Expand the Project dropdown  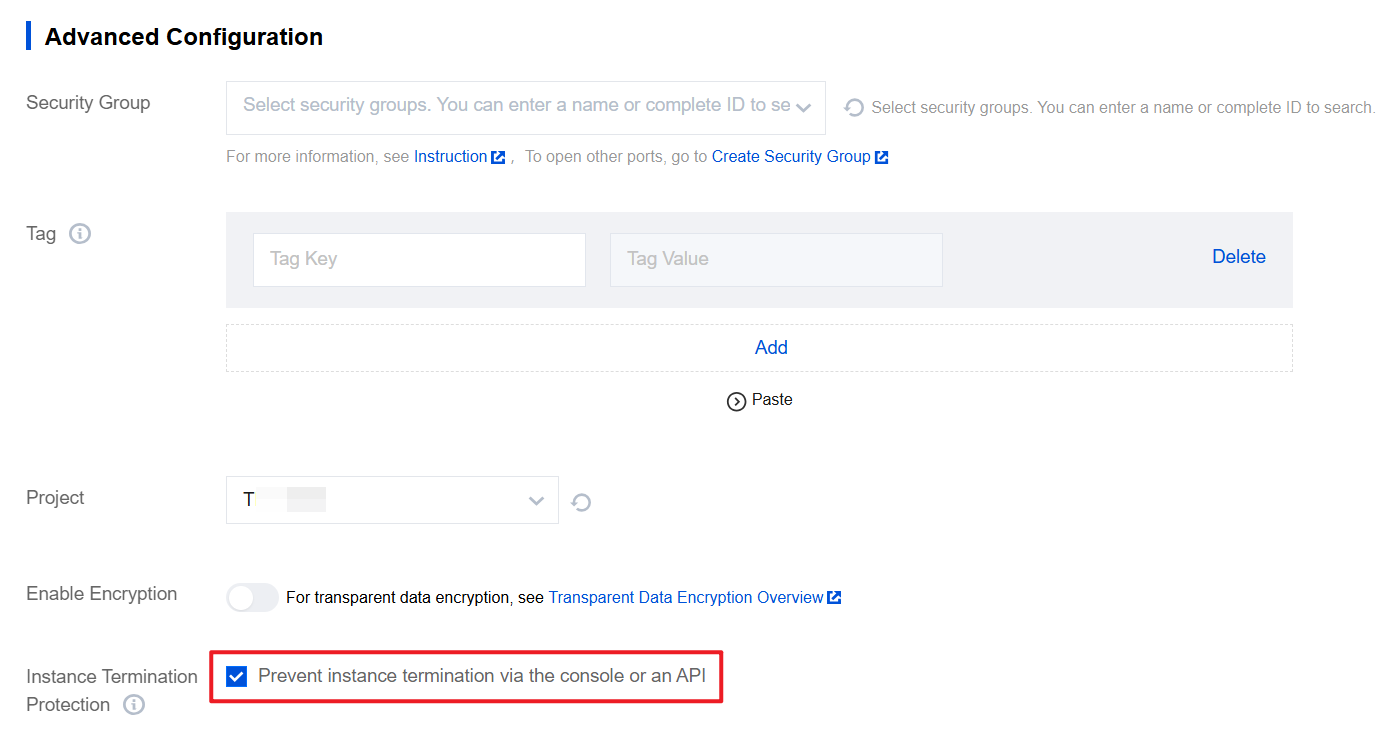pos(392,500)
